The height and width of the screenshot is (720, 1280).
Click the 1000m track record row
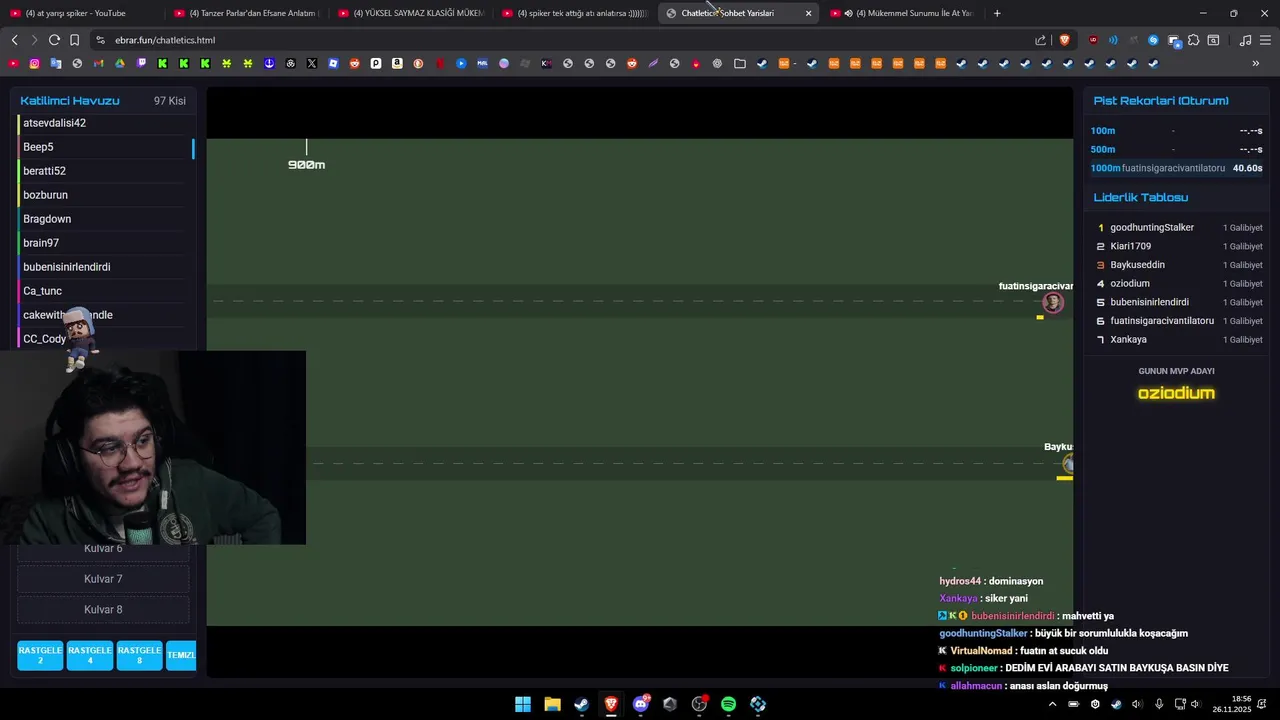pyautogui.click(x=1176, y=168)
